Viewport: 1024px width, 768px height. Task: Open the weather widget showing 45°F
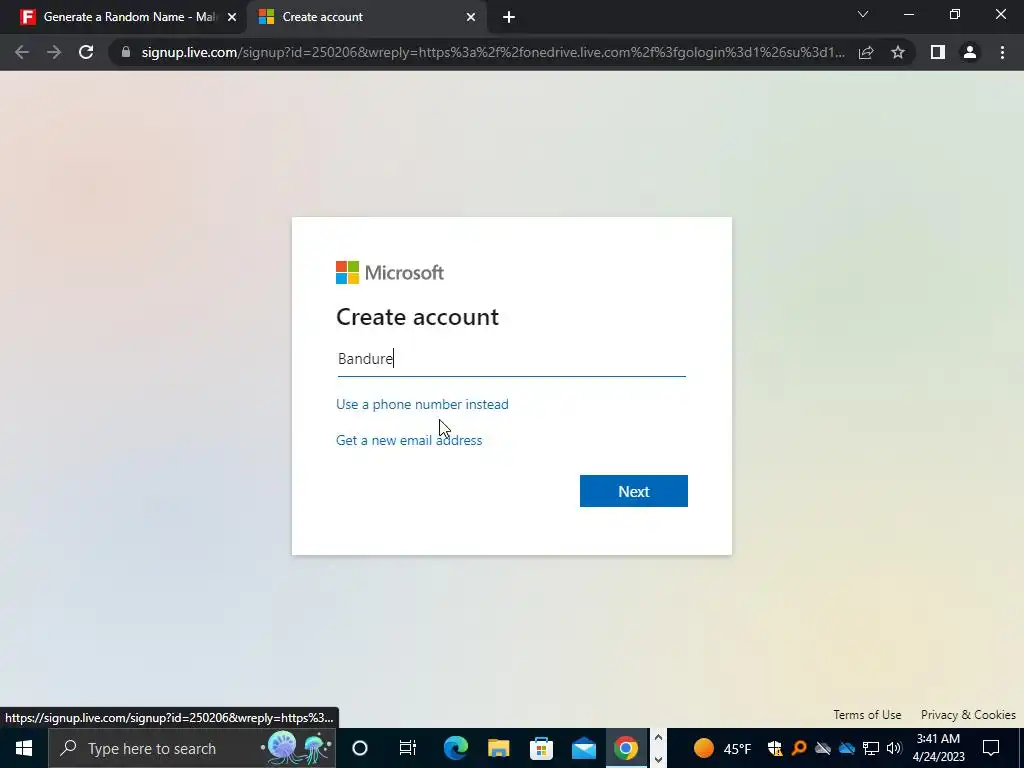pos(722,748)
